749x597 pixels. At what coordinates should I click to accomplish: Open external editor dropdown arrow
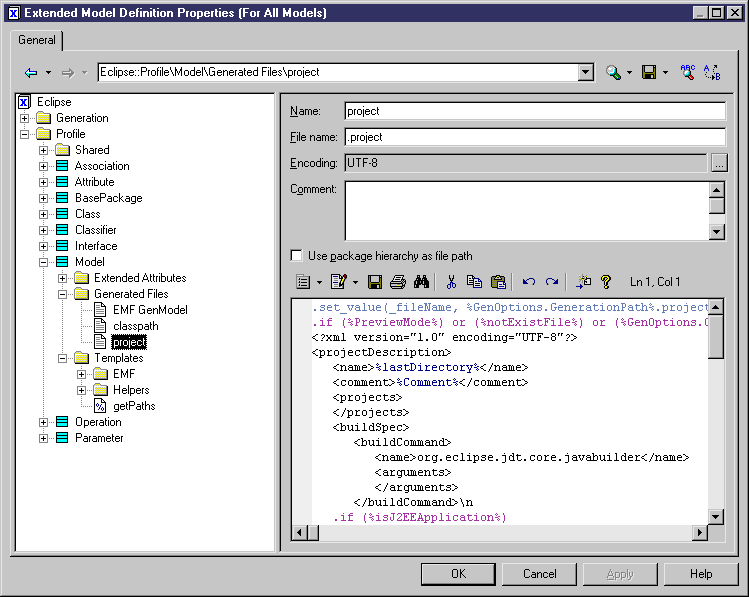(x=355, y=282)
